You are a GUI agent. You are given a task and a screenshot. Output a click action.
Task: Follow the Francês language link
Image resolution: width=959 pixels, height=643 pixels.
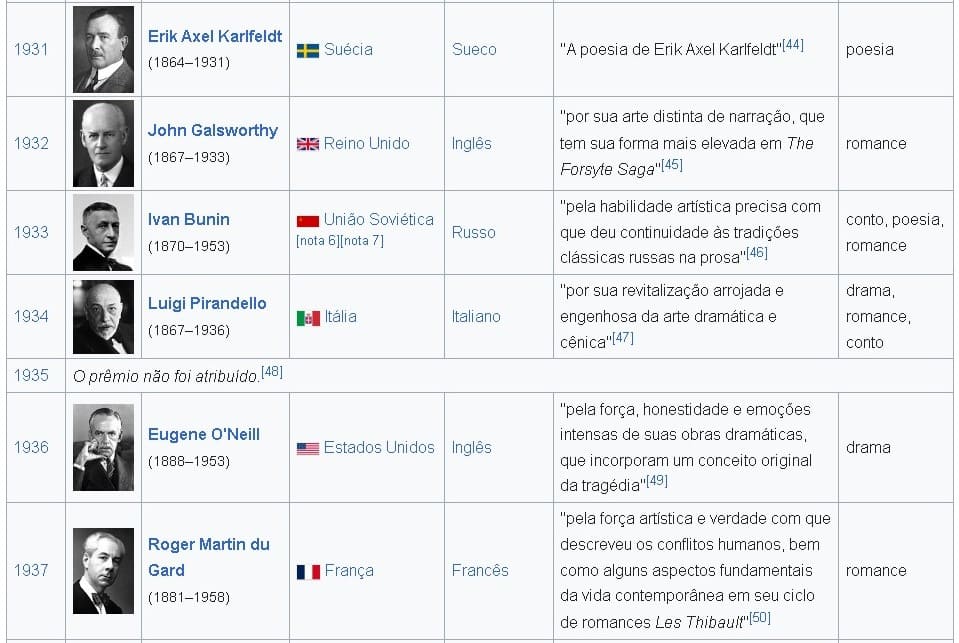pos(480,570)
